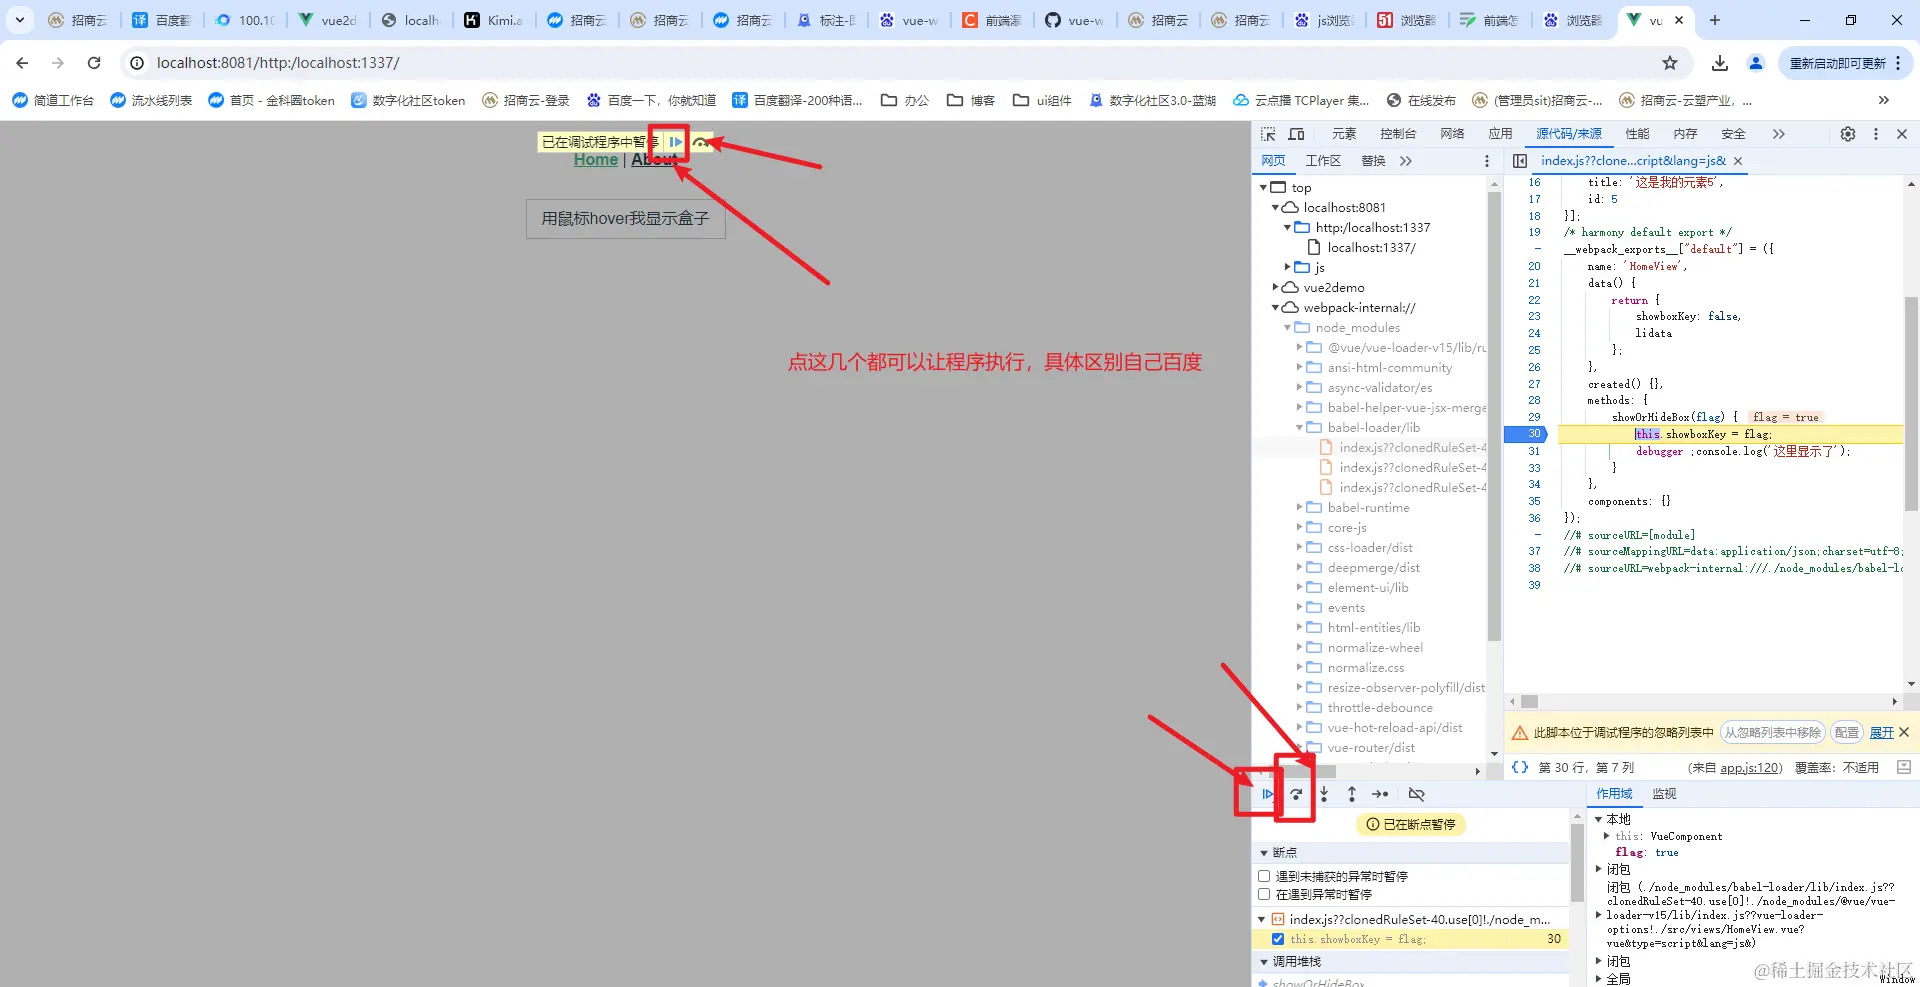Open a new browser tab

[1715, 20]
